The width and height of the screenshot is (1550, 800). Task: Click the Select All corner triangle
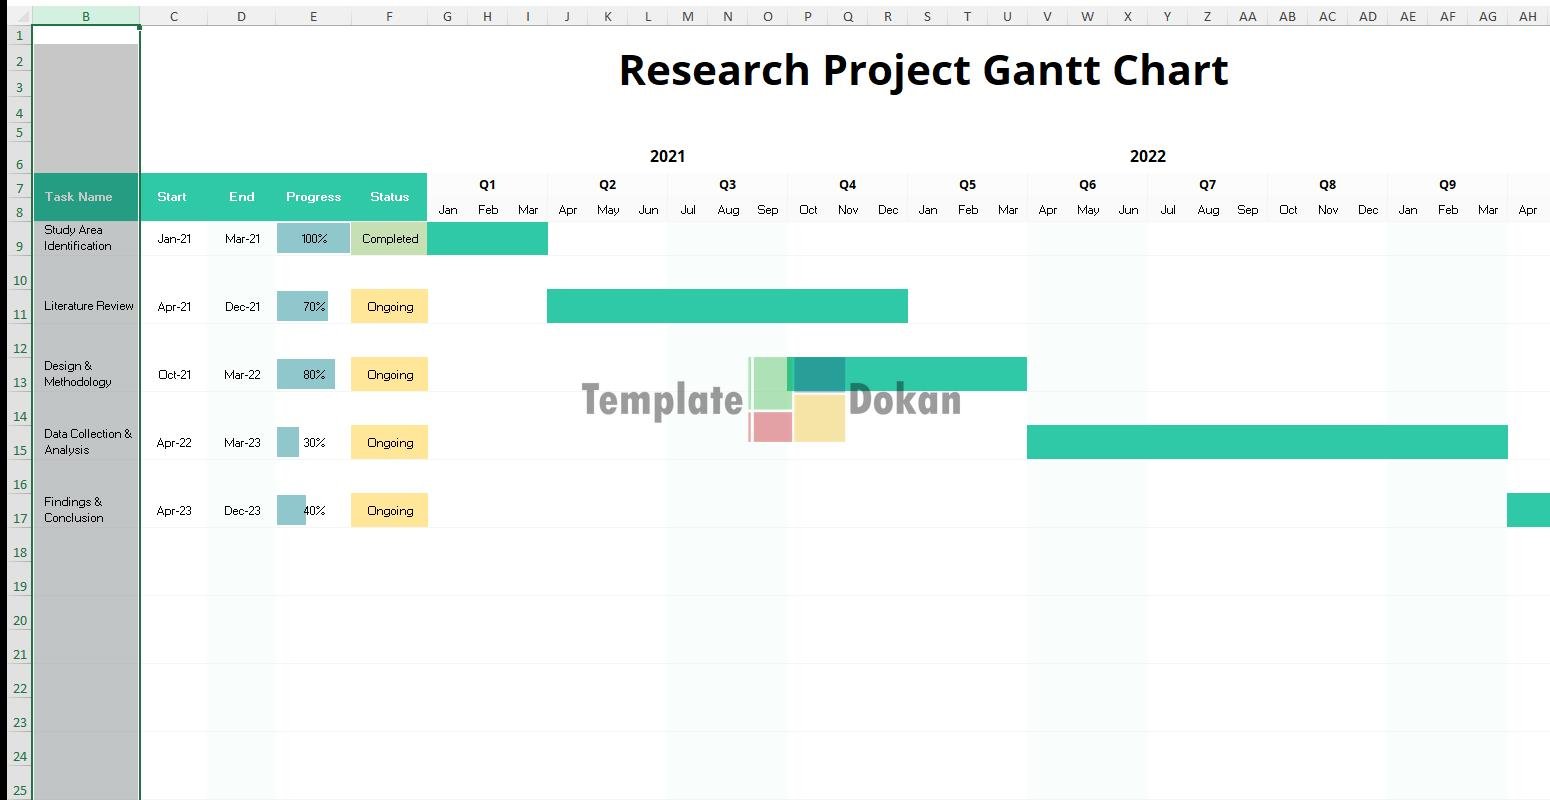coord(20,17)
